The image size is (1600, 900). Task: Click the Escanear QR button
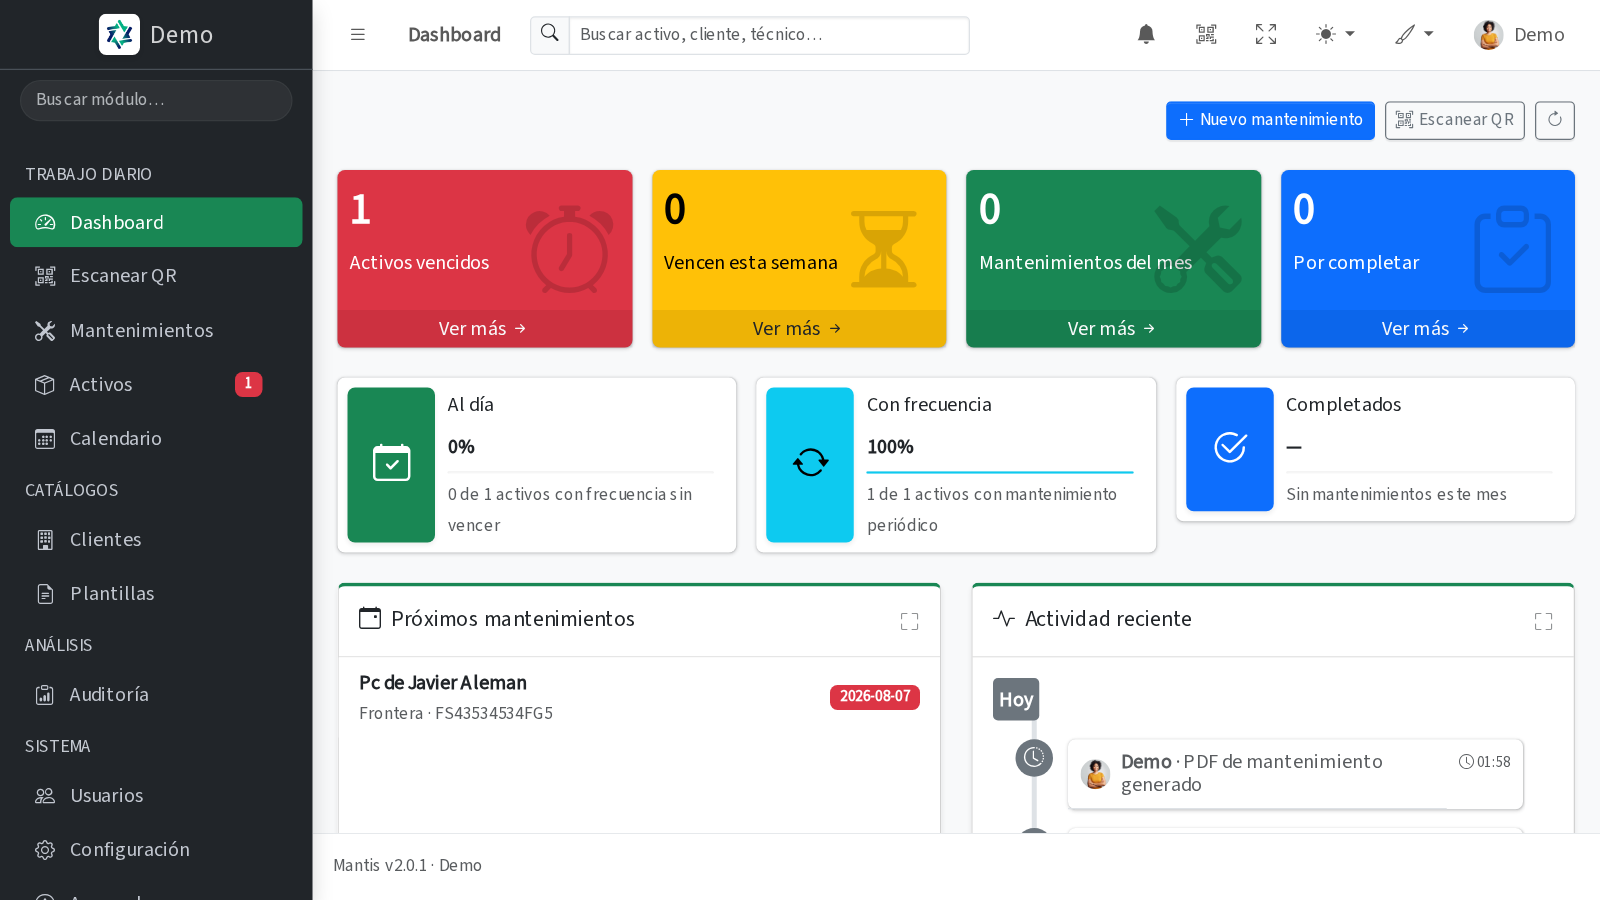click(1455, 120)
